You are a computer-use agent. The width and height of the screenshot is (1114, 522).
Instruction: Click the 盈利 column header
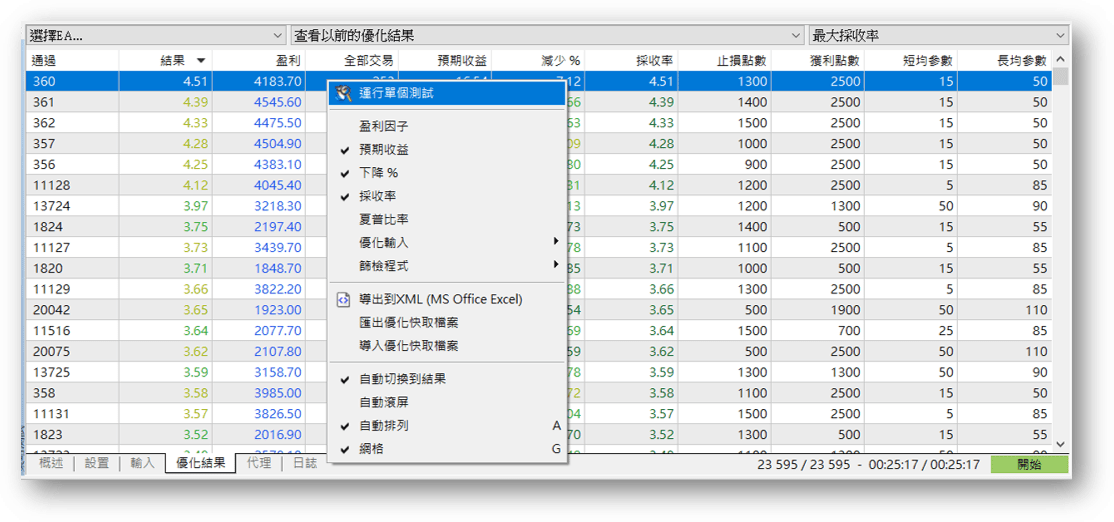[259, 60]
